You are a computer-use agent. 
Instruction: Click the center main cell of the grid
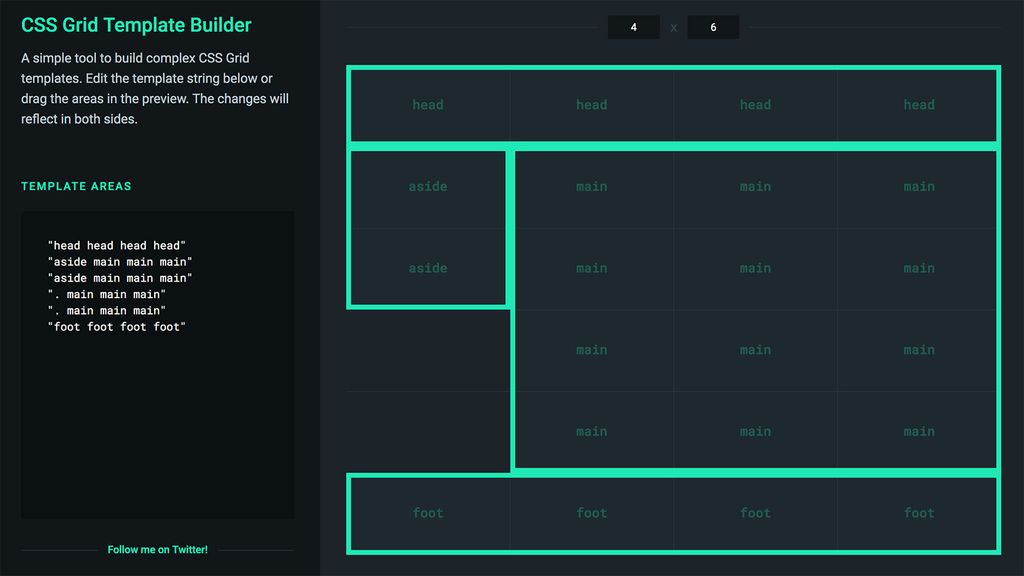755,268
